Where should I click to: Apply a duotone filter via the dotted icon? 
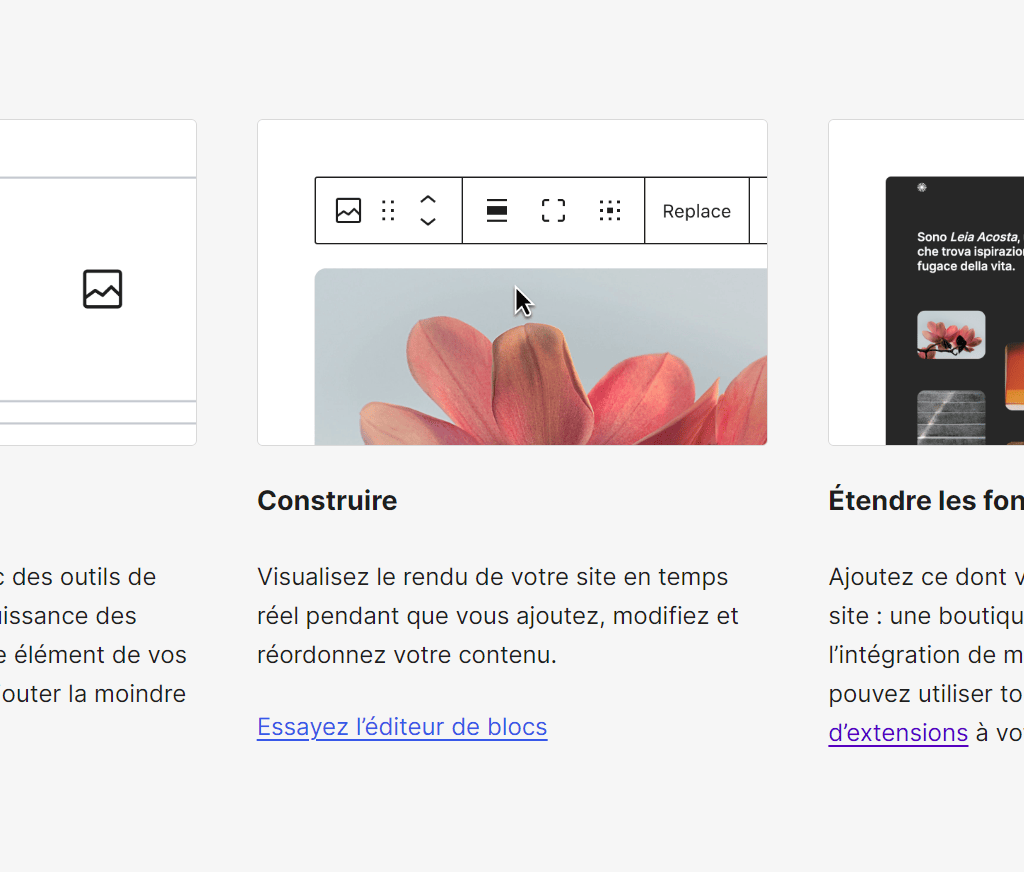(x=611, y=210)
